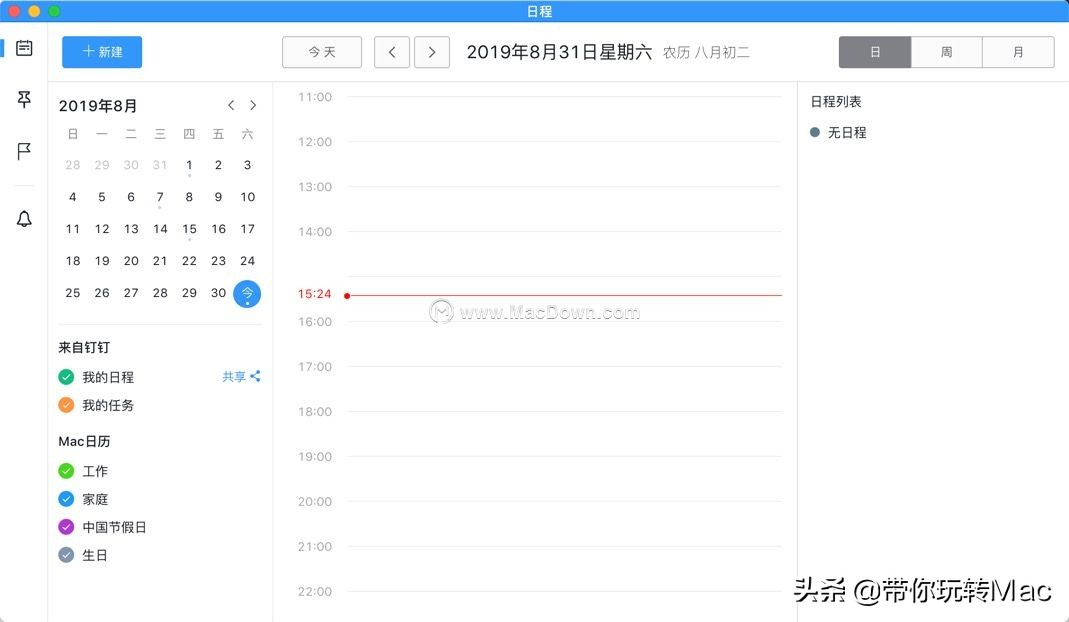
Task: Switch to 周 week view
Action: coord(946,52)
